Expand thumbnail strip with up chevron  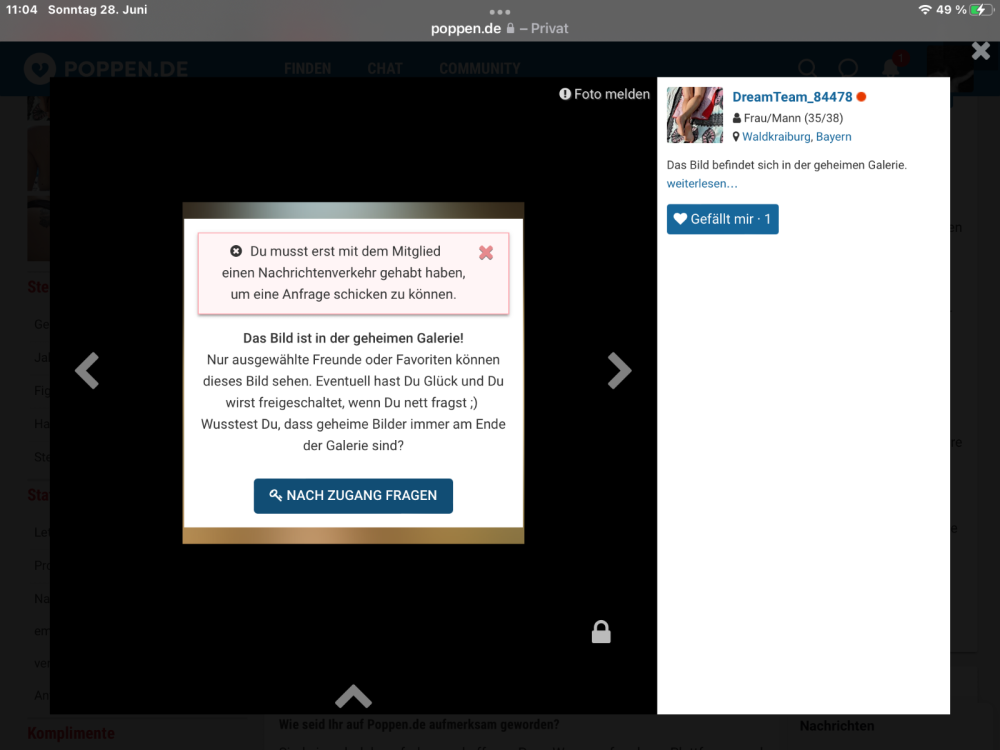tap(353, 696)
